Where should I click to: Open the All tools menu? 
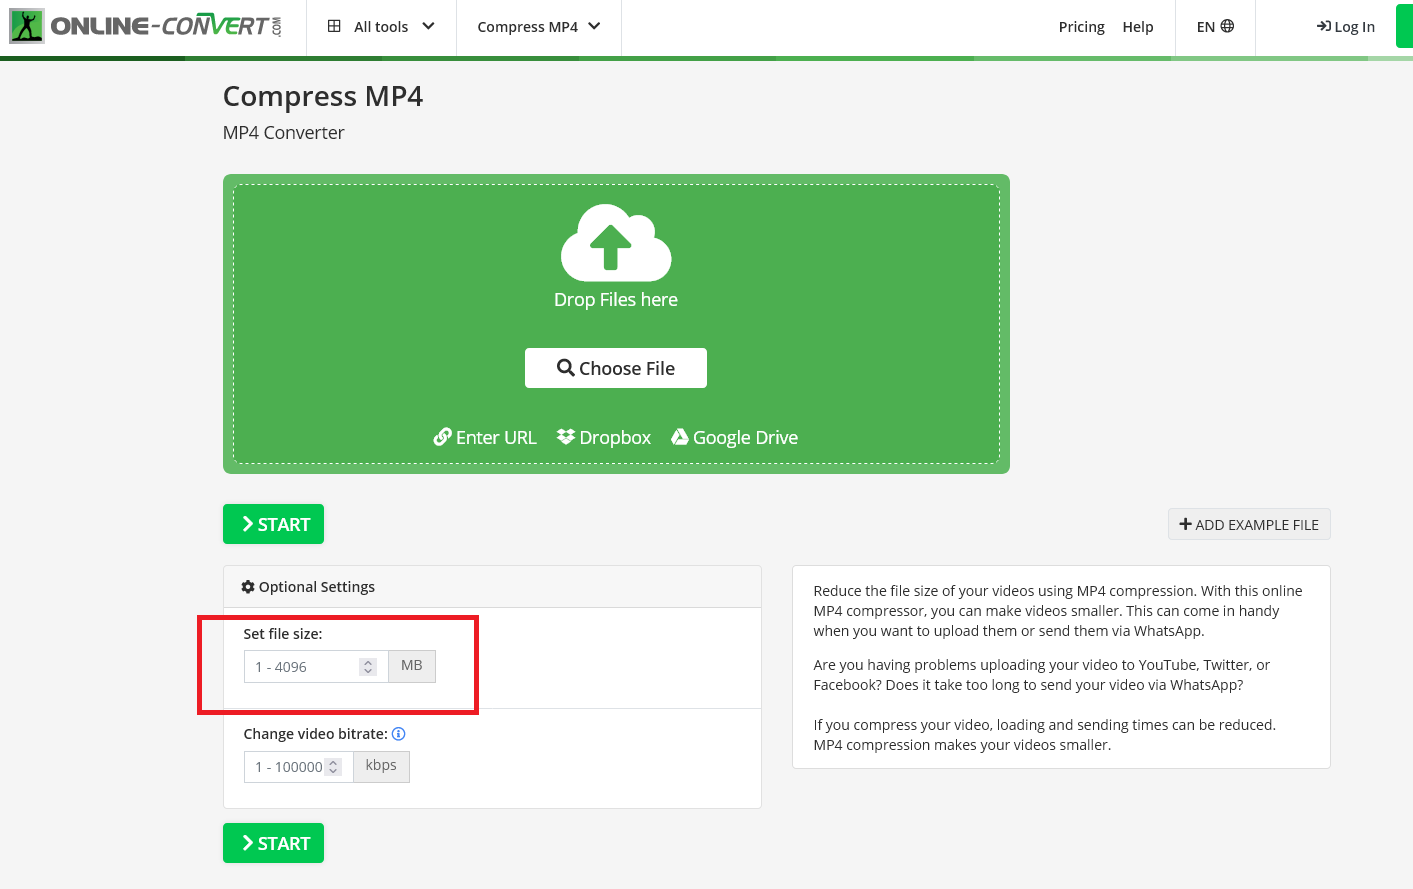click(381, 27)
